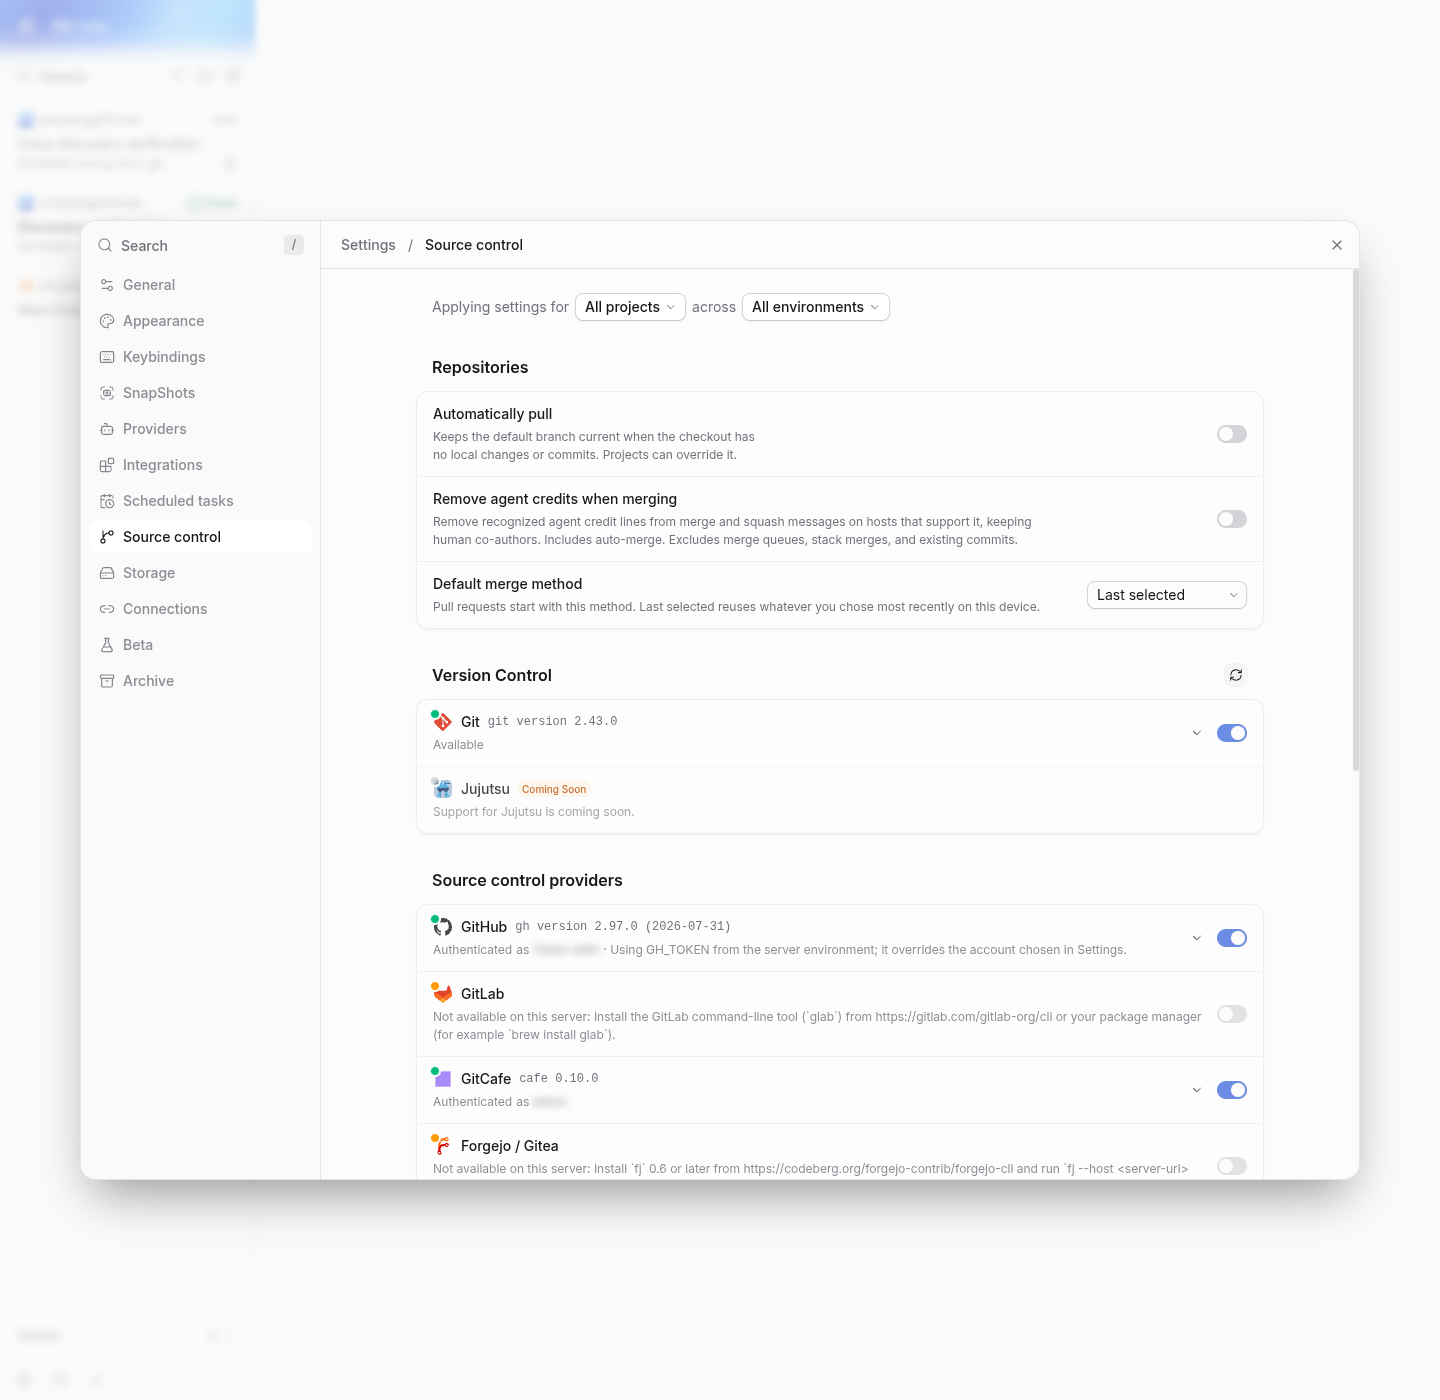This screenshot has width=1440, height=1400.
Task: Click the "git version 2.43.0" text
Action: 552,721
